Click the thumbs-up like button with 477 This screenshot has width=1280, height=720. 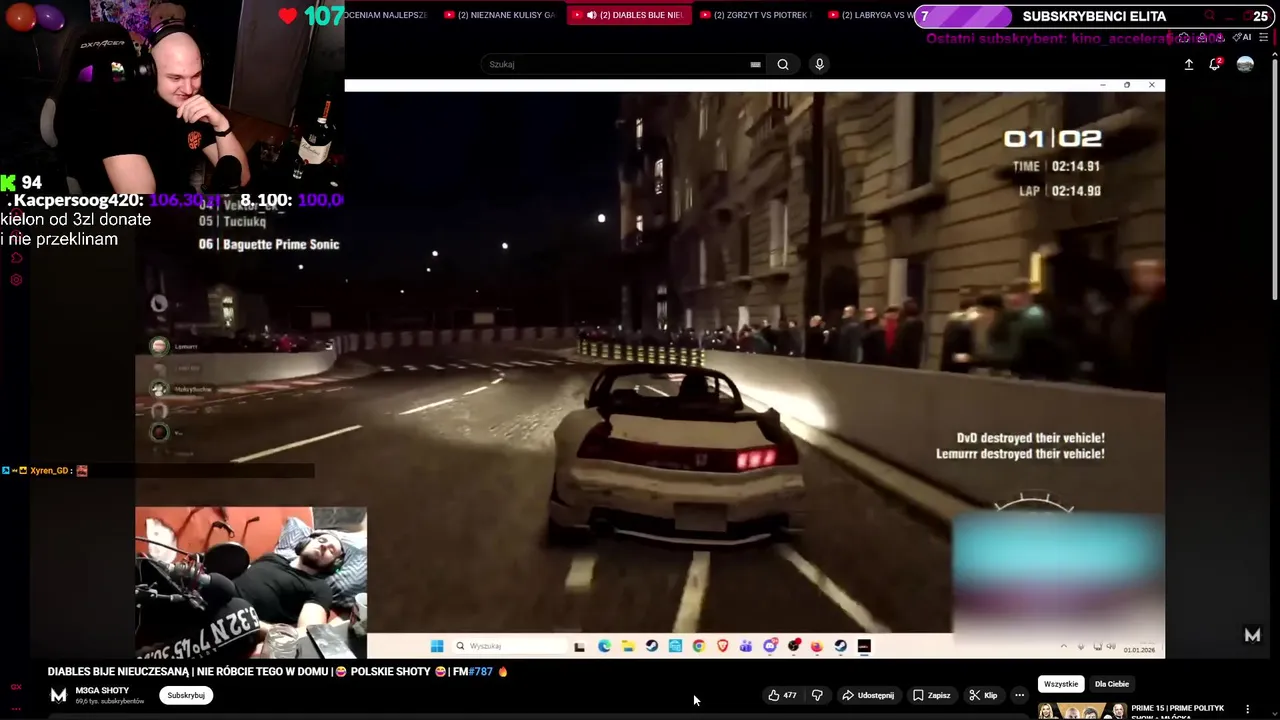(782, 695)
